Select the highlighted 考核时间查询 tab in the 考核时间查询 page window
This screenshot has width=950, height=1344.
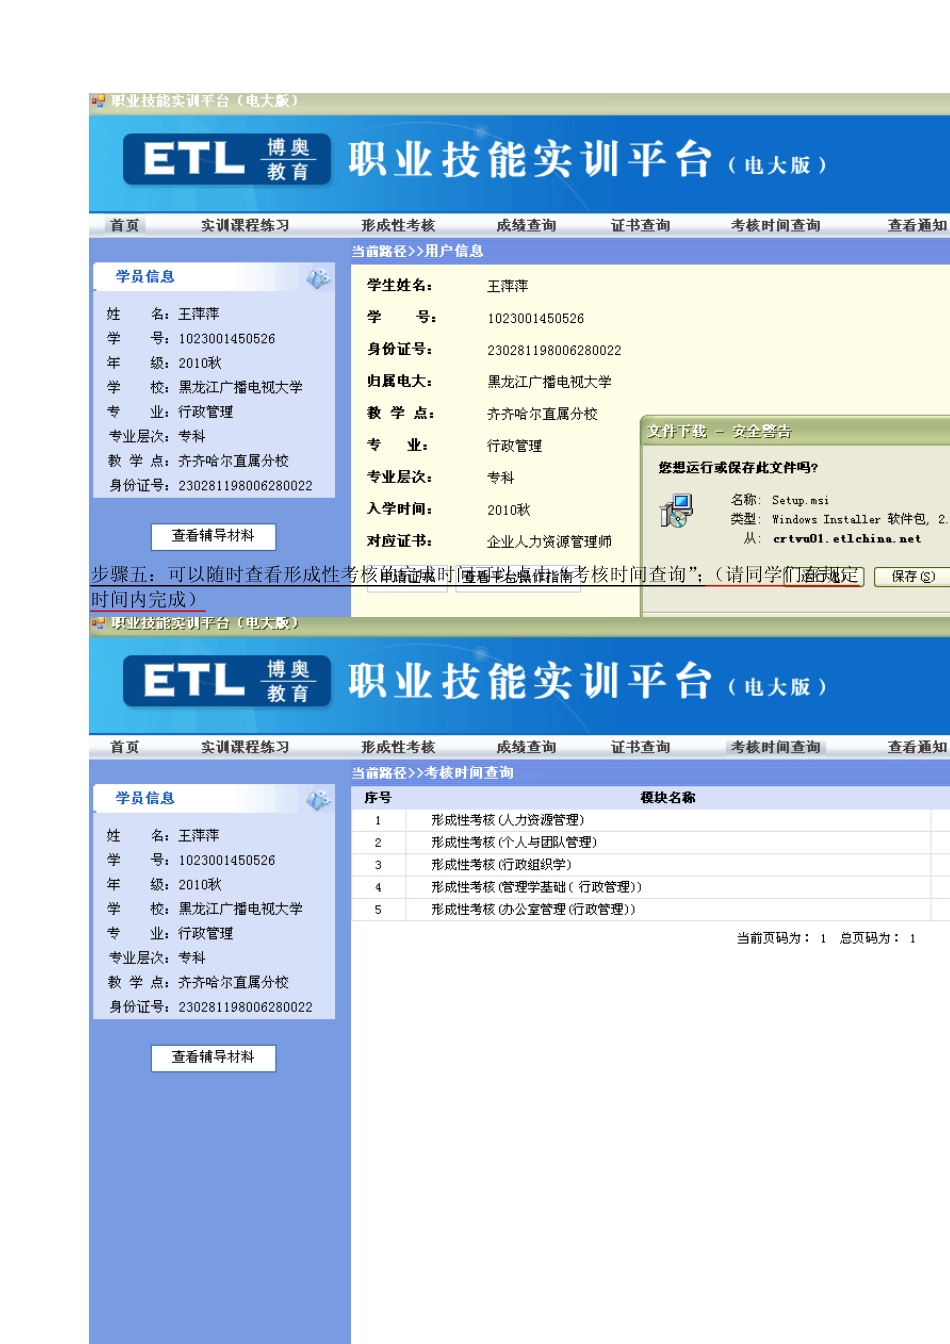point(775,747)
